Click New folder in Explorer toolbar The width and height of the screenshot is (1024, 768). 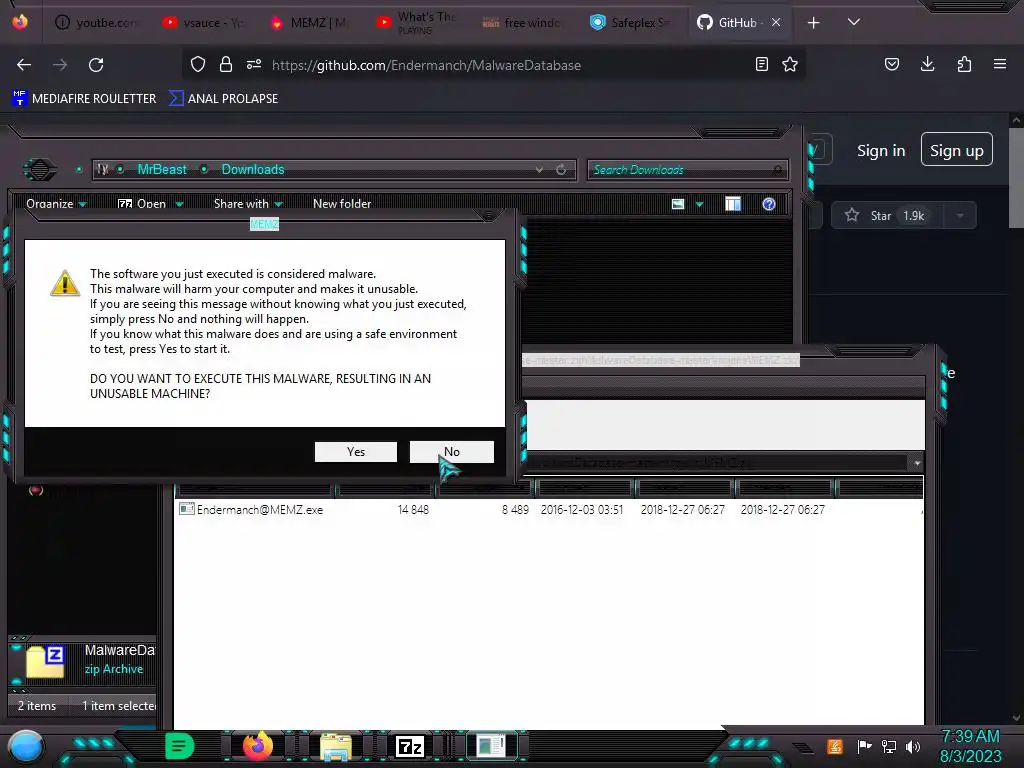[342, 204]
